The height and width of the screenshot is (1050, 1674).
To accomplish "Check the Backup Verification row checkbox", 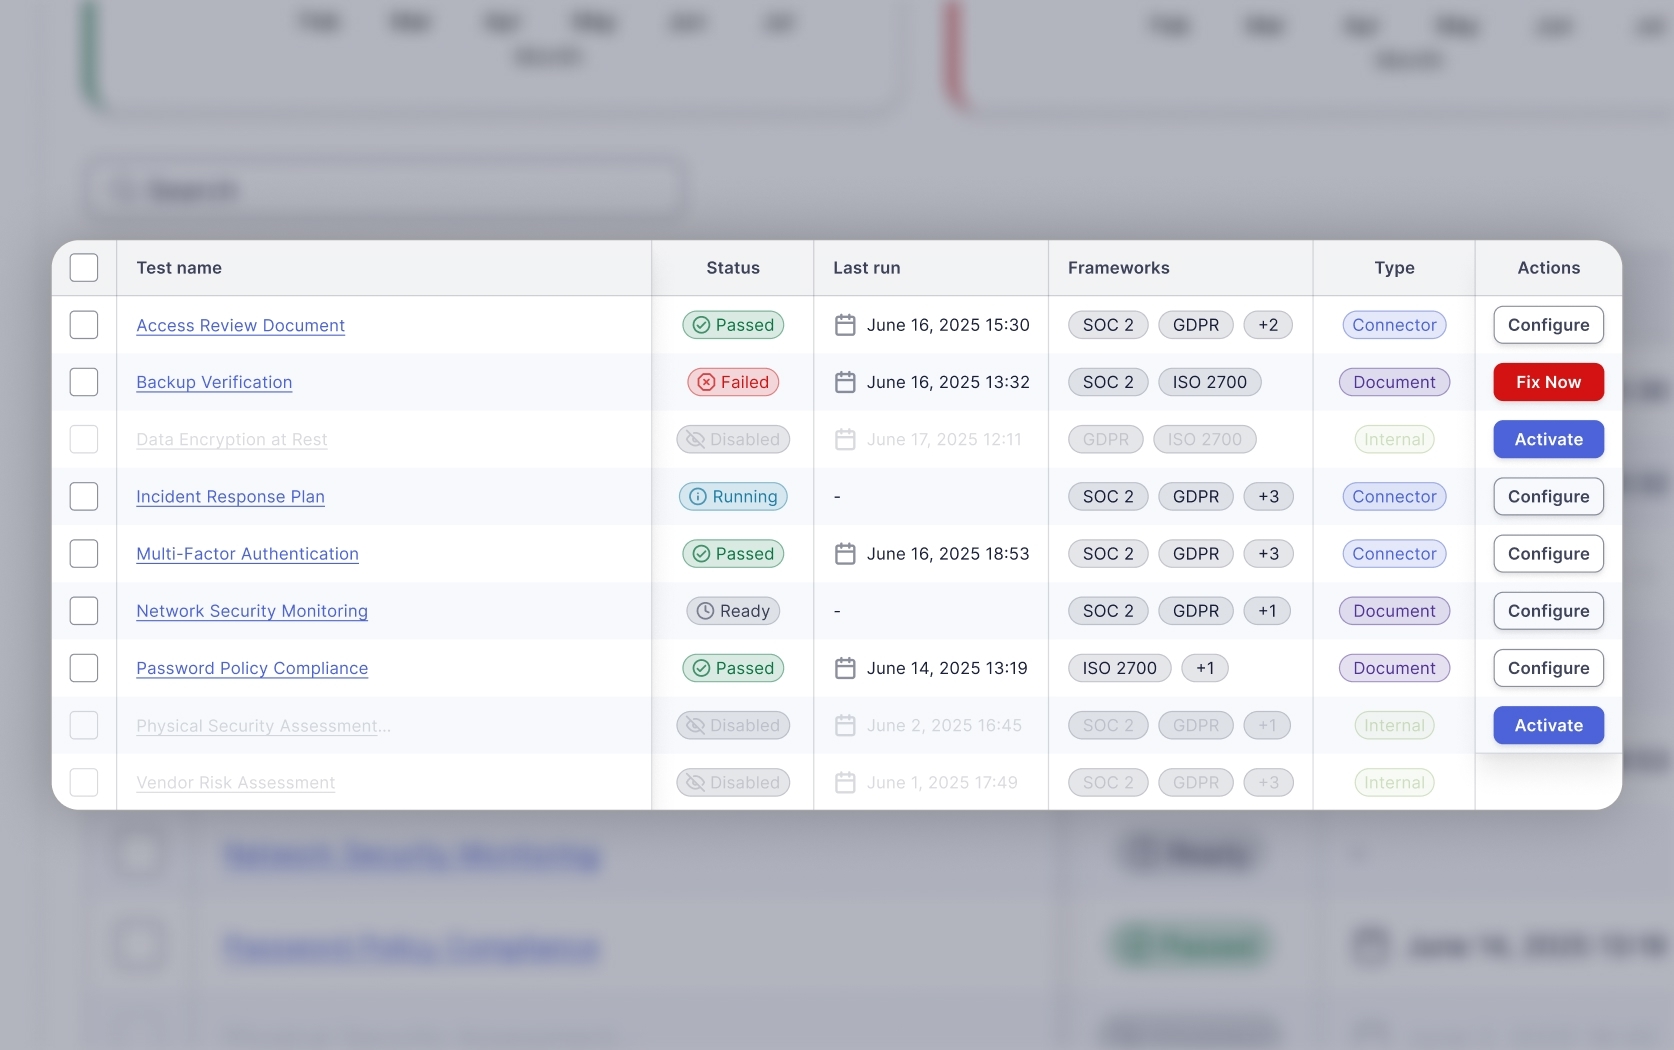I will coord(84,382).
